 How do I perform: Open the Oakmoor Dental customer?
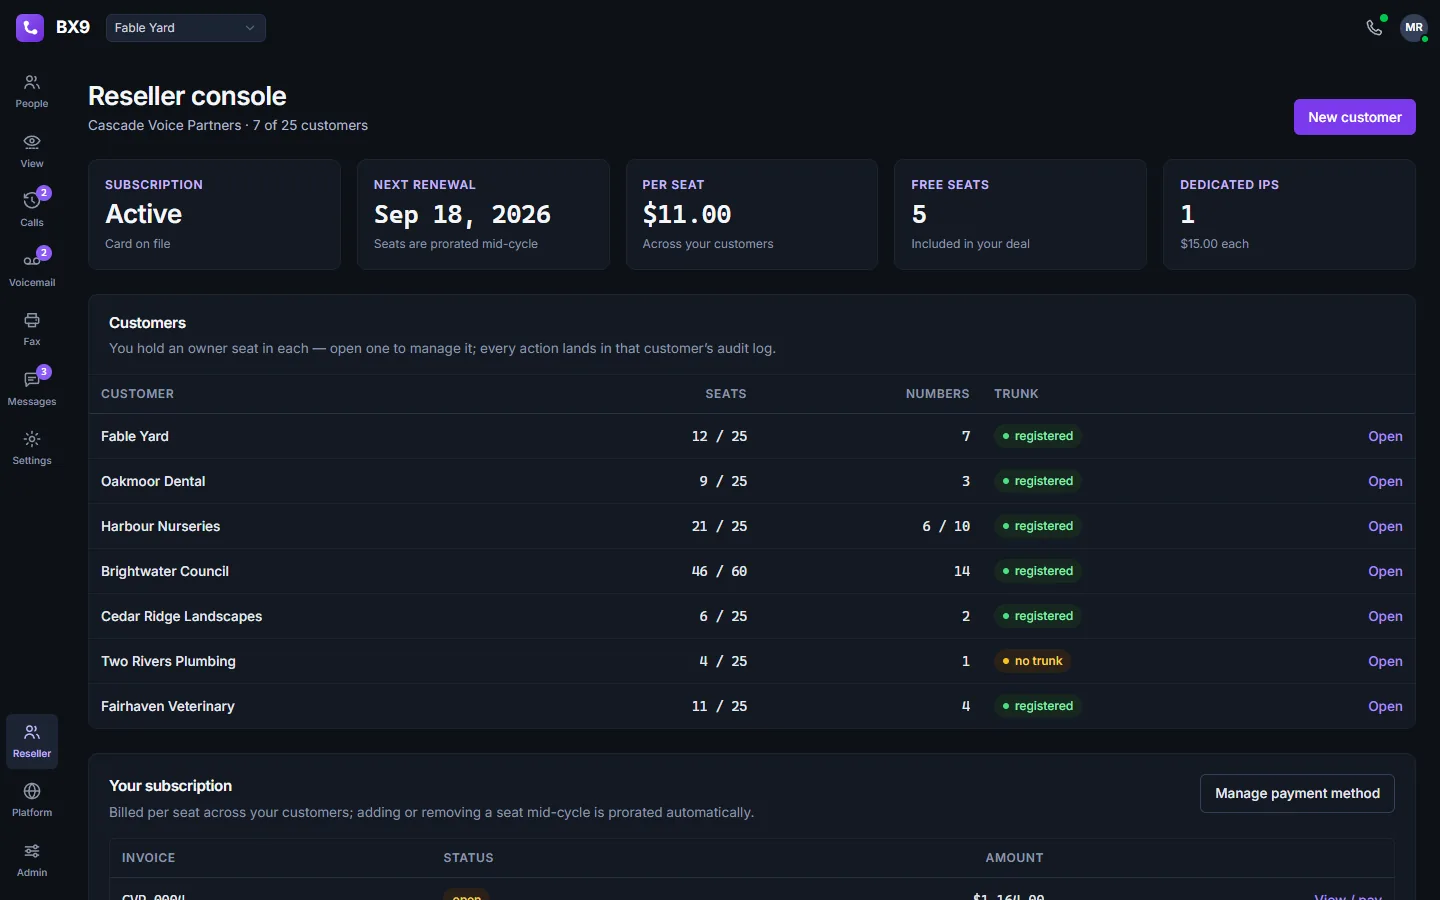1385,481
